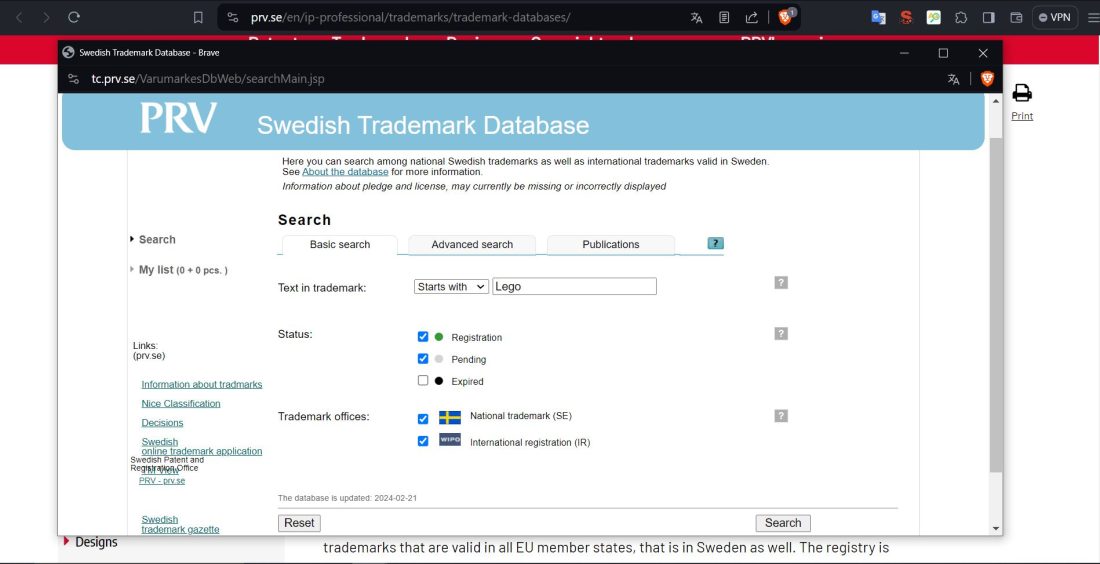Viewport: 1100px width, 564px height.
Task: Click help icon for Status
Action: (781, 334)
